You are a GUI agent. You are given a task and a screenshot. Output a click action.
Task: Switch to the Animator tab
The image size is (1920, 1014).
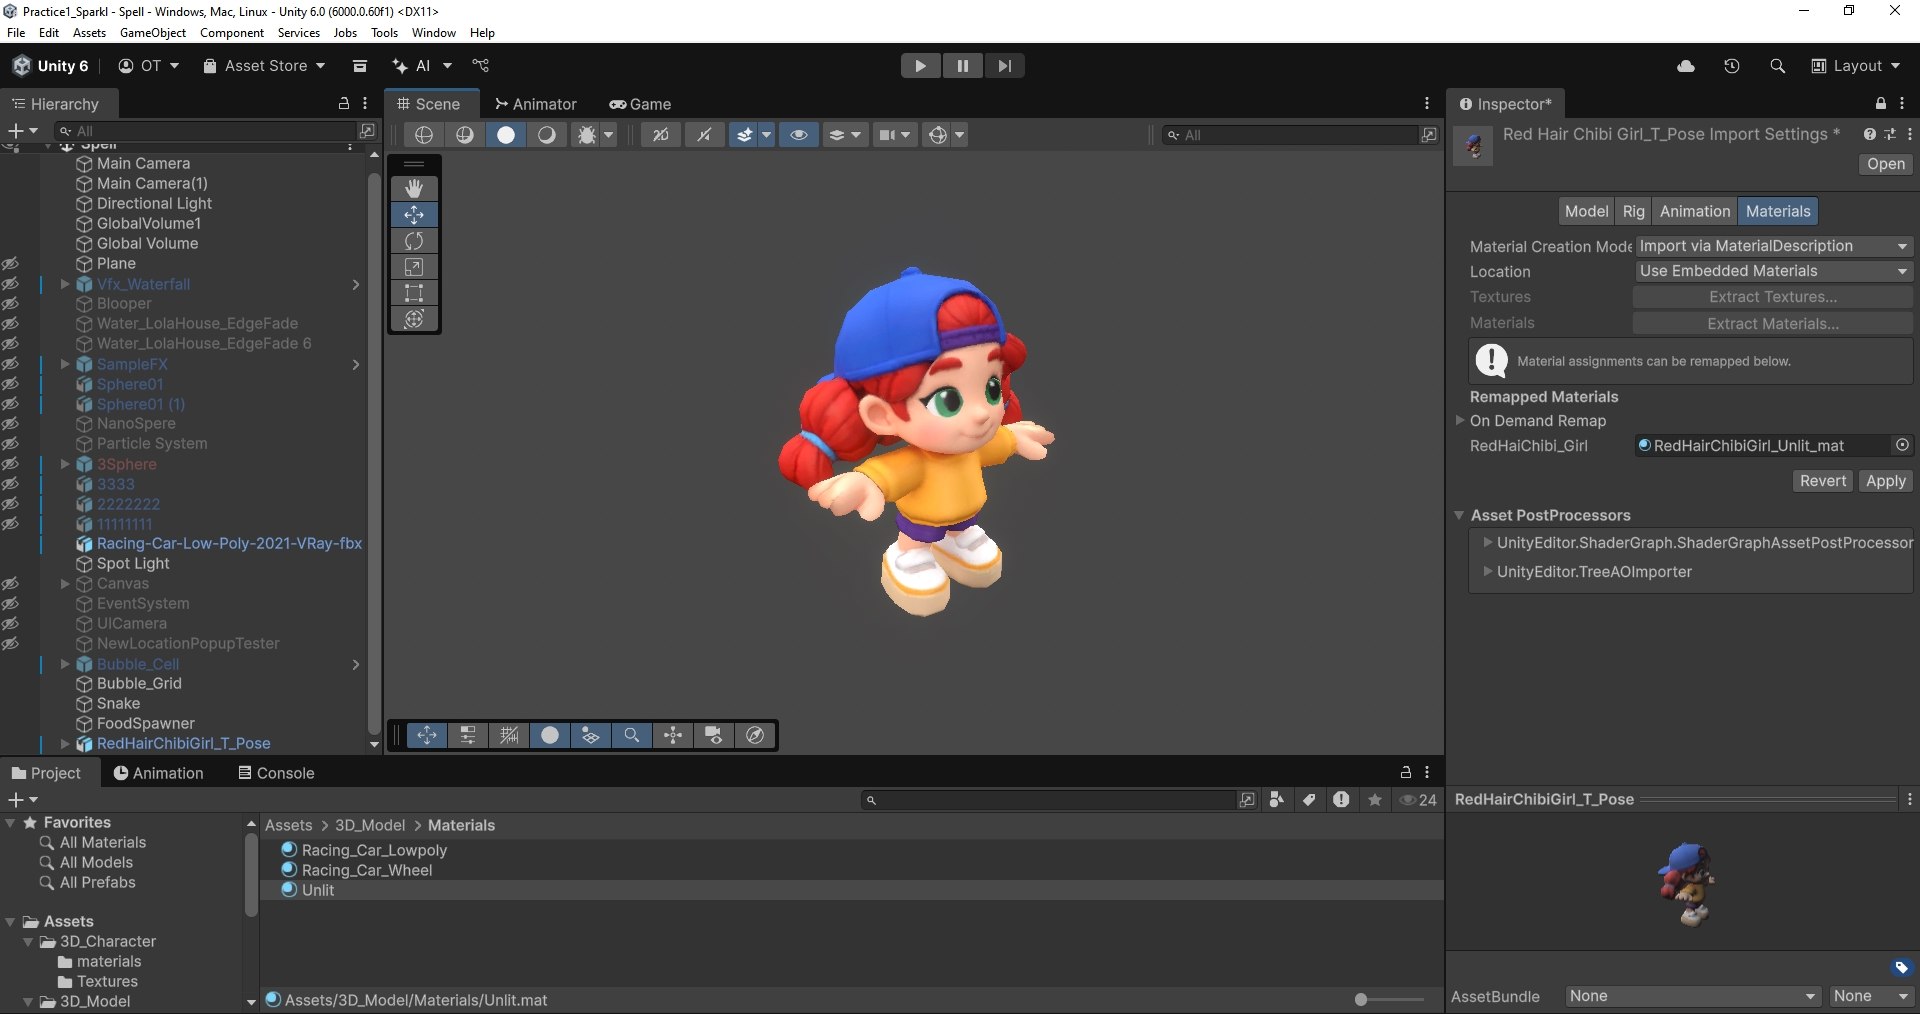pyautogui.click(x=535, y=104)
